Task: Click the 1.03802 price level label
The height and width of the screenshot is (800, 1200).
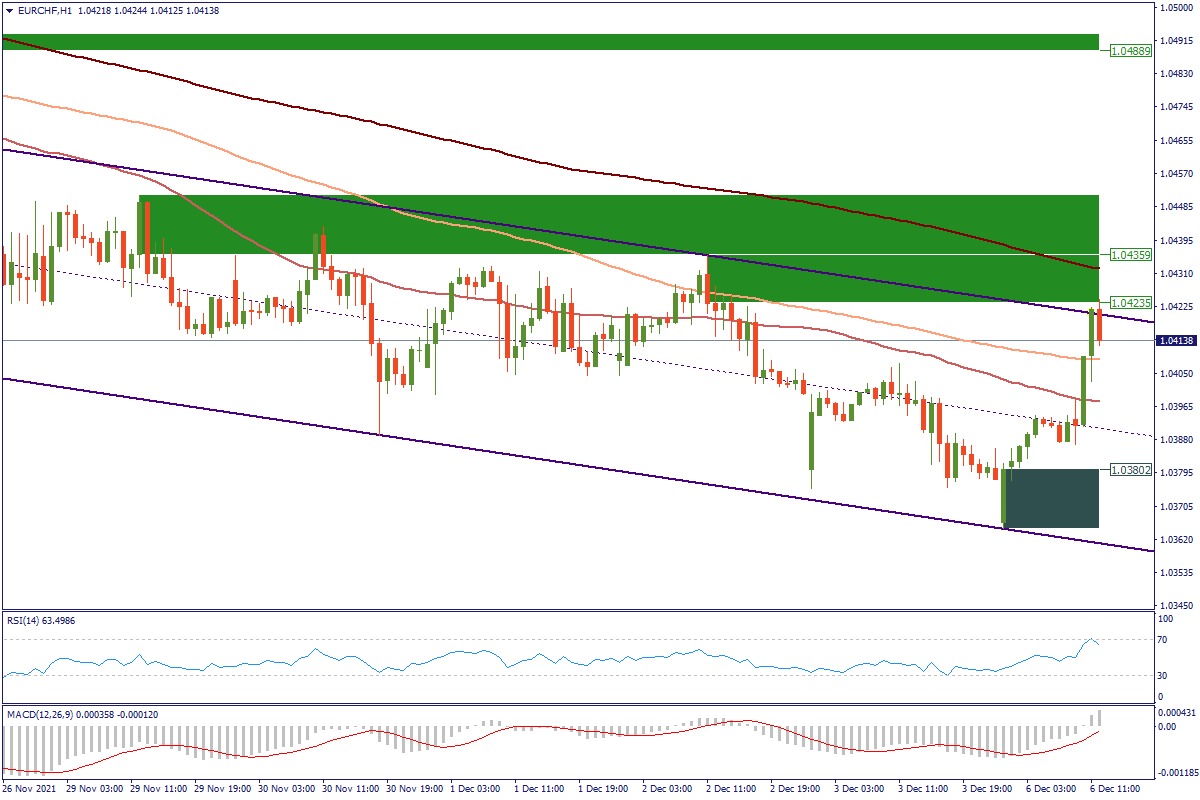Action: click(x=1131, y=469)
